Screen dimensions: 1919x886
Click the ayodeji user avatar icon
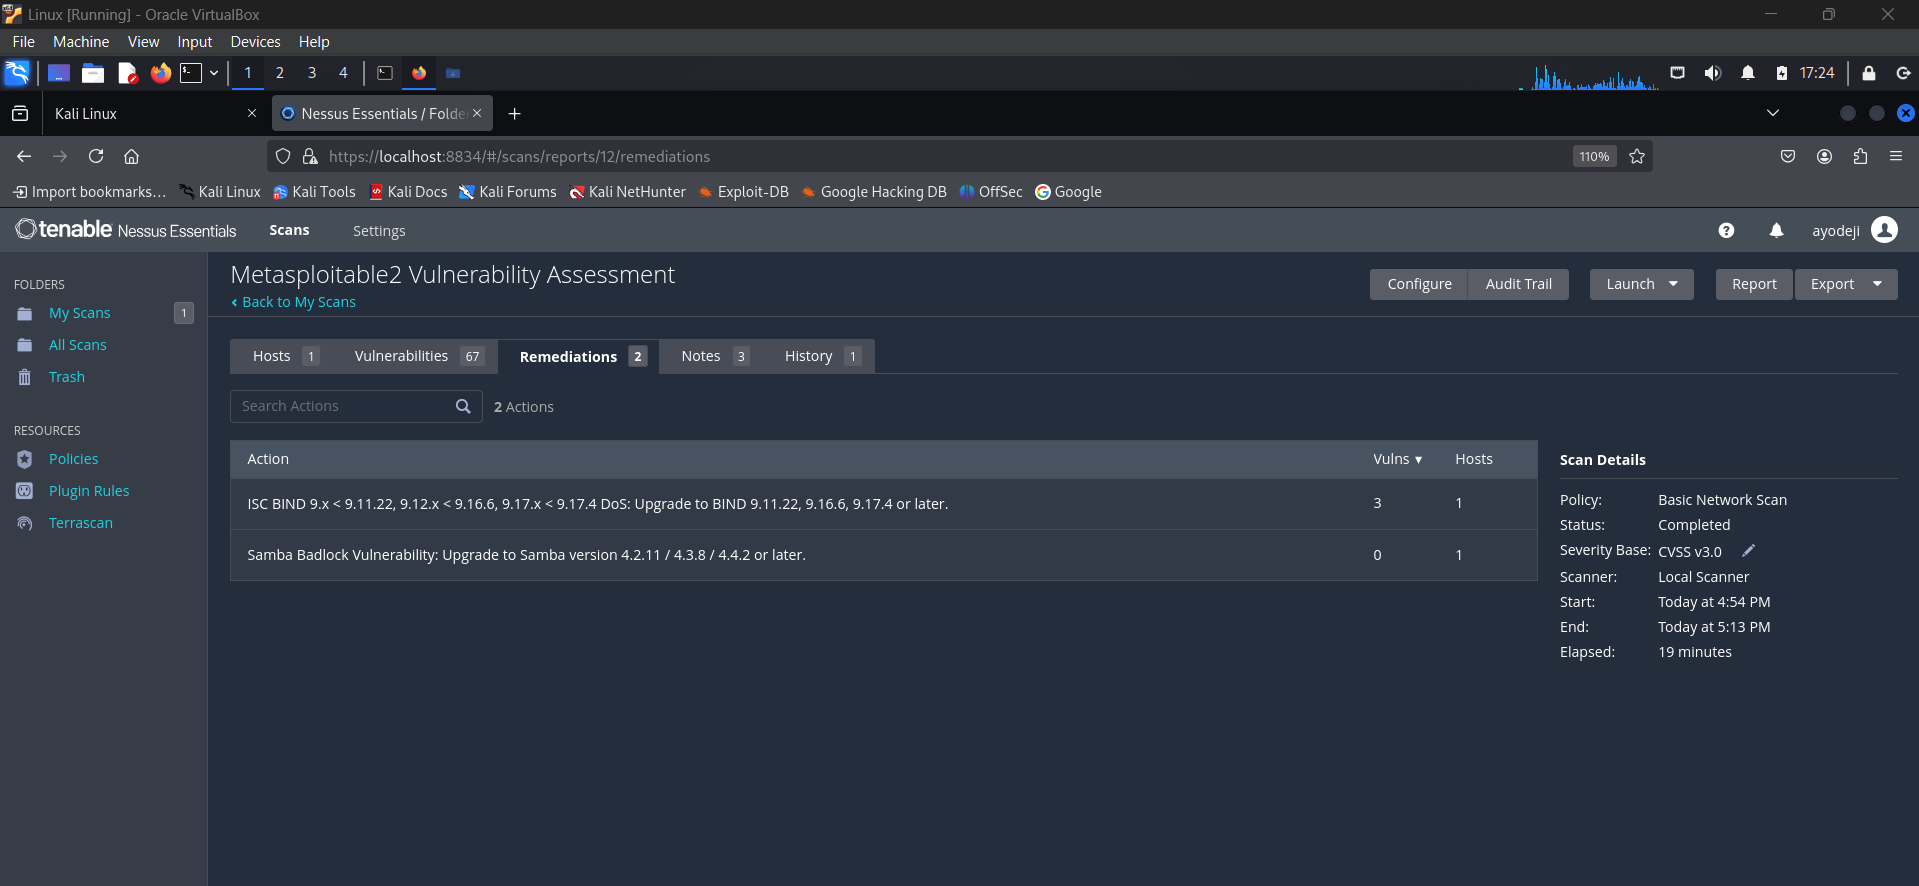(1884, 230)
